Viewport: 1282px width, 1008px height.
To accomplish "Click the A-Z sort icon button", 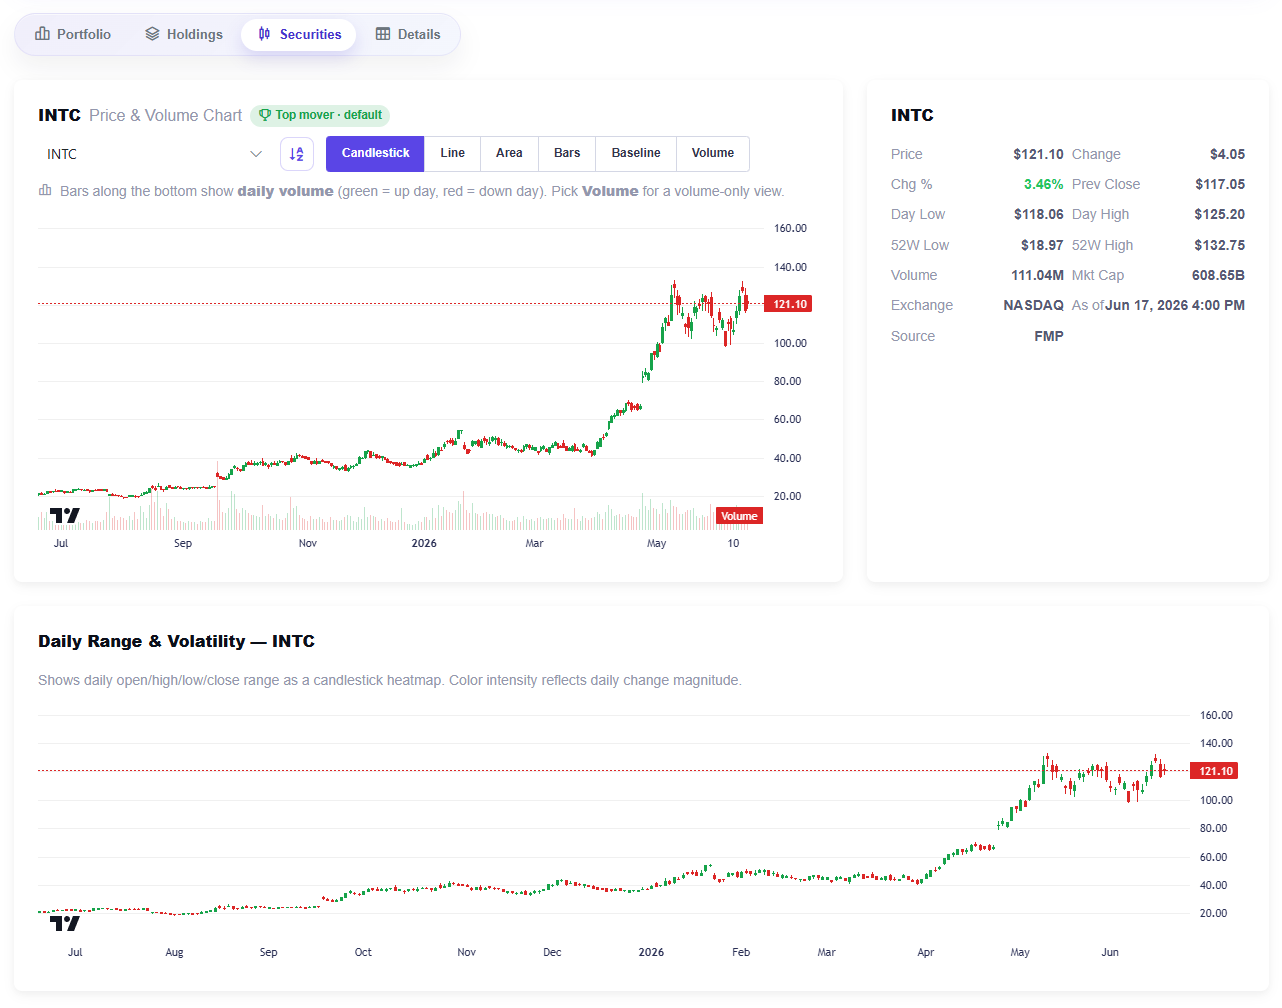I will (x=297, y=154).
